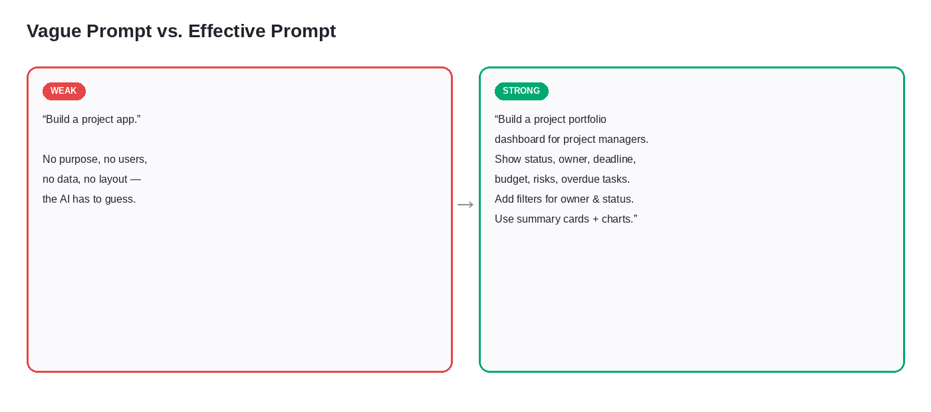
Task: Click the line "No purpose, no users,"
Action: click(x=94, y=159)
